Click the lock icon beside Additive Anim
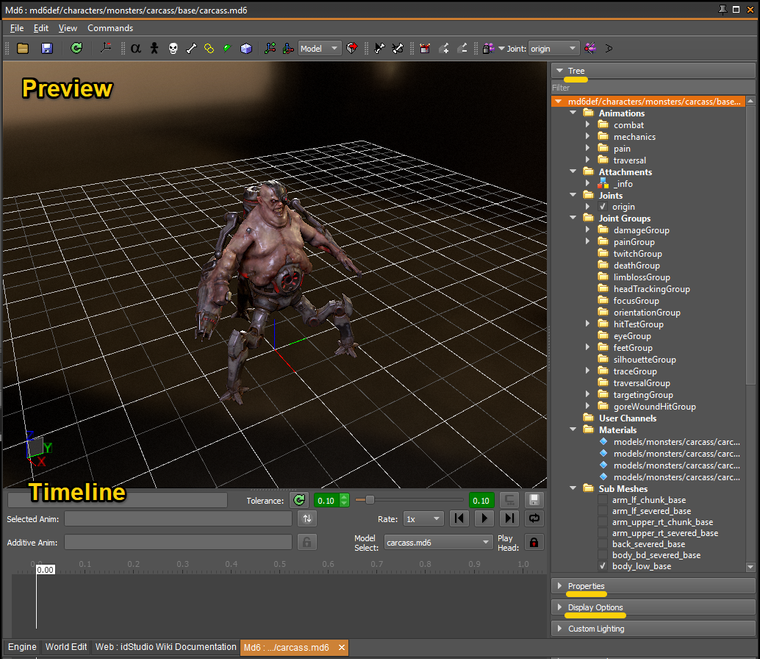 (x=307, y=542)
